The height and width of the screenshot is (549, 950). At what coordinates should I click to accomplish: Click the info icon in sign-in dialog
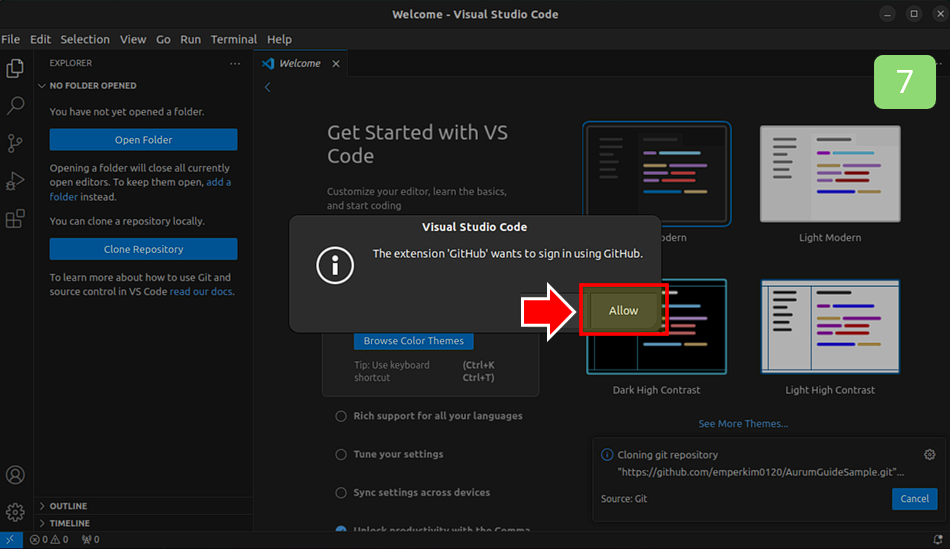click(335, 265)
